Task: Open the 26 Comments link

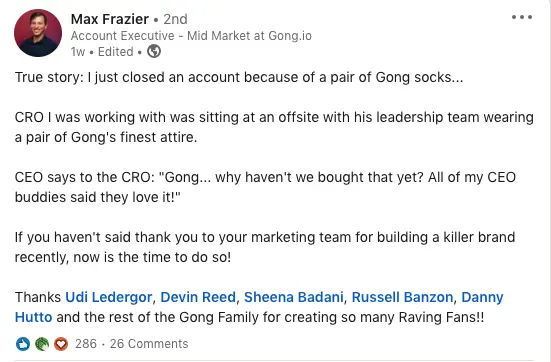Action: click(x=149, y=344)
